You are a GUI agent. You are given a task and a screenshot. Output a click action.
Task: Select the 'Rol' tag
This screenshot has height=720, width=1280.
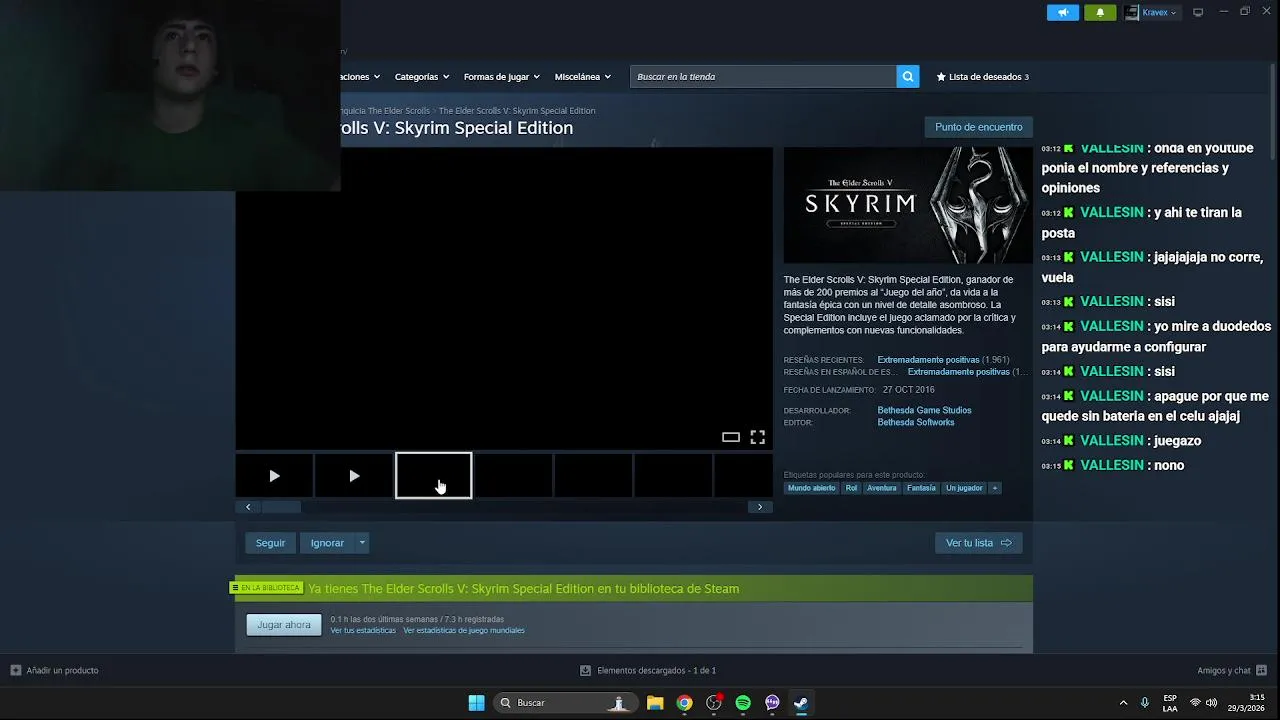tap(851, 488)
